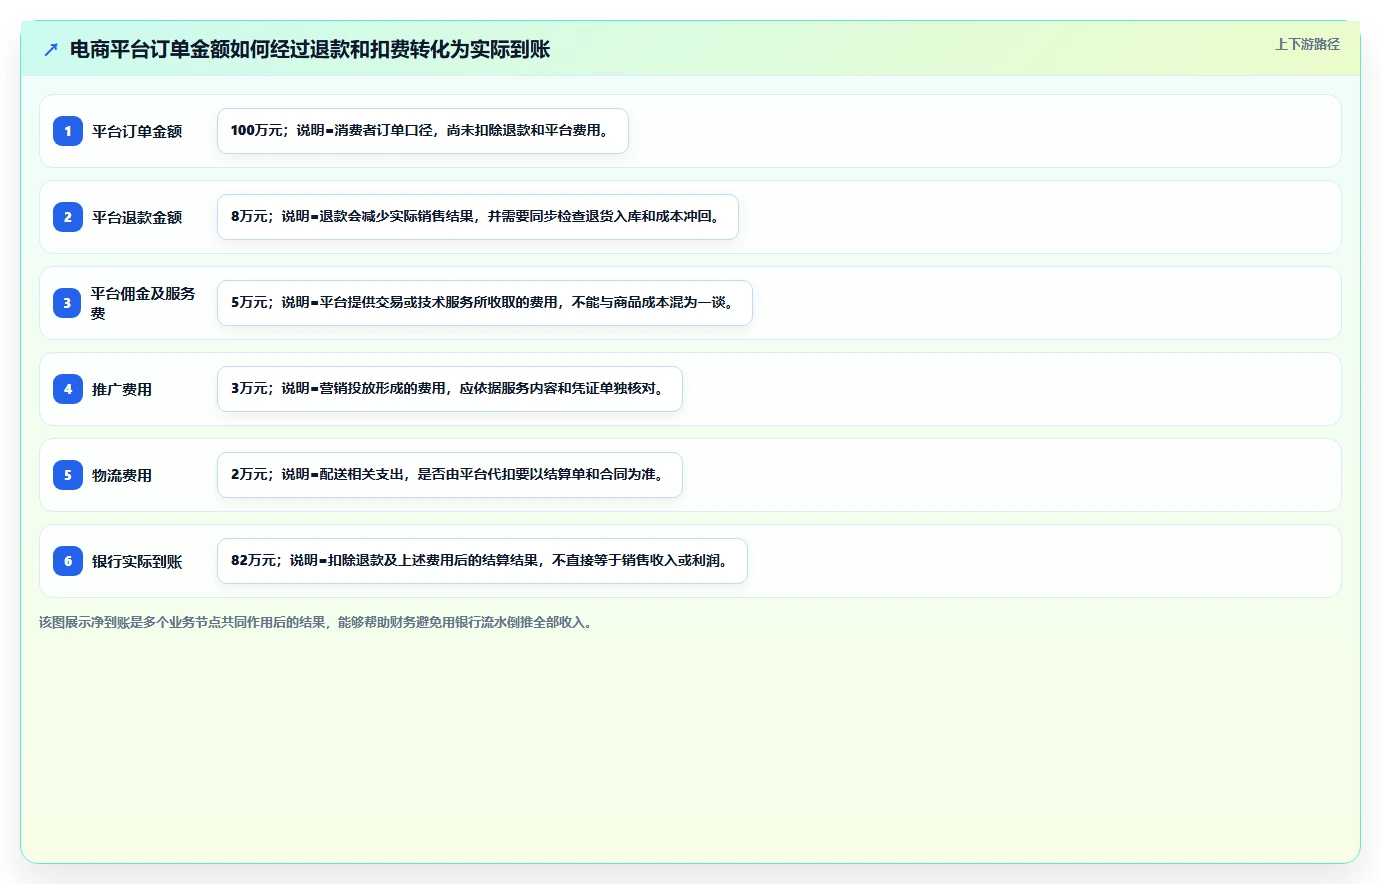Click the 上下游路径 label at top right
1381x884 pixels.
(1307, 44)
